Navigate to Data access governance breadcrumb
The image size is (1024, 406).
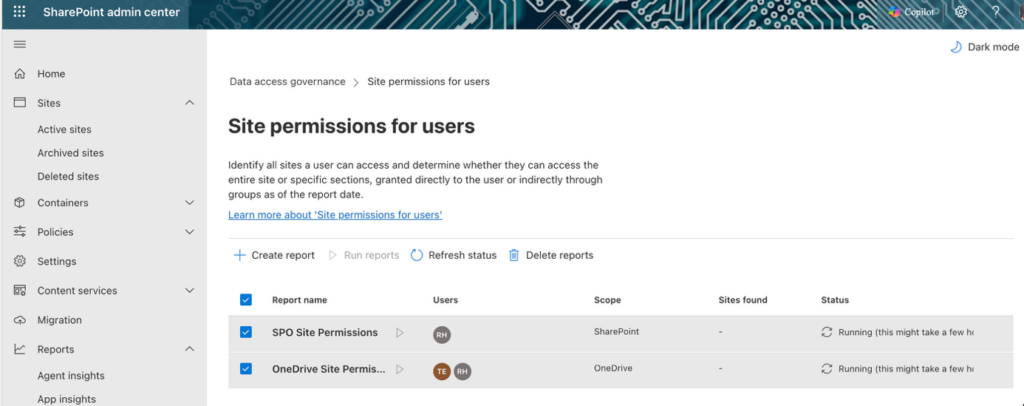[287, 81]
